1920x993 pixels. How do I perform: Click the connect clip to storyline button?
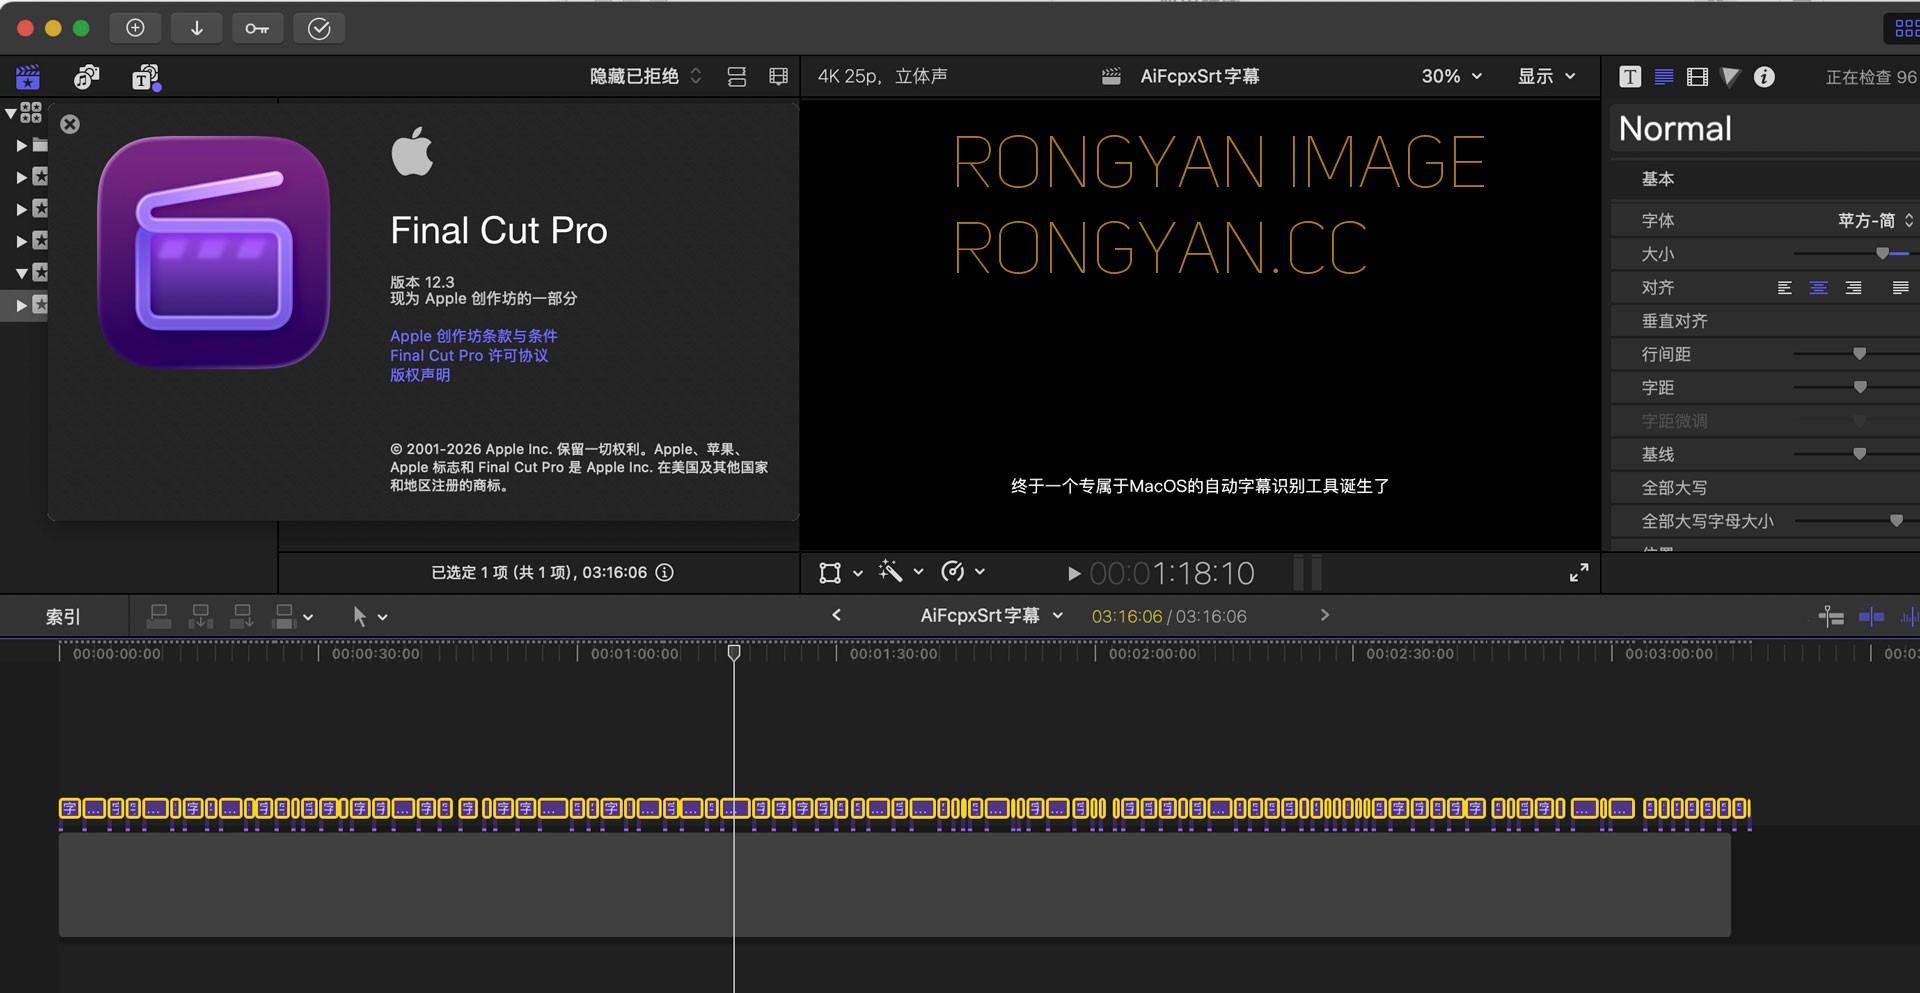click(x=159, y=616)
